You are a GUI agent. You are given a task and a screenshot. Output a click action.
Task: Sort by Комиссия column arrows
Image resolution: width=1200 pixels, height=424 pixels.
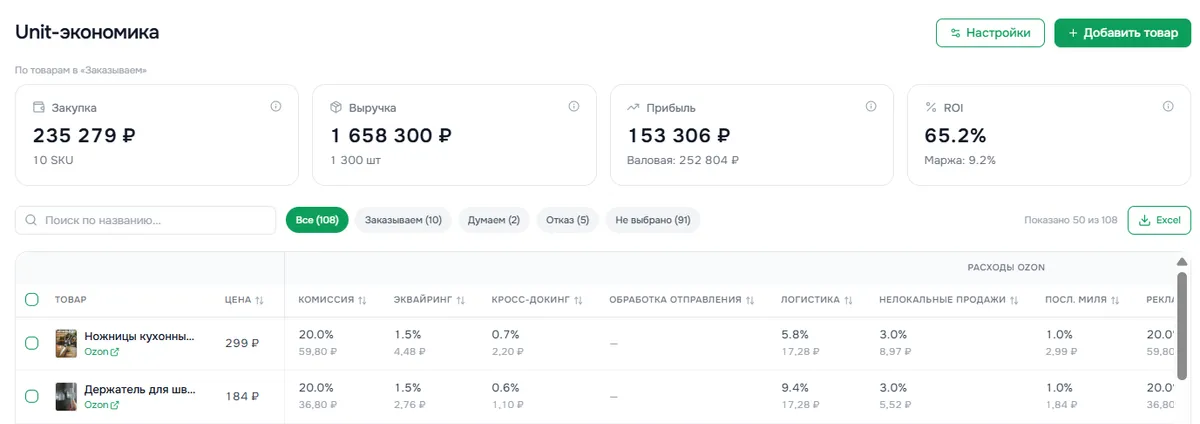coord(363,299)
